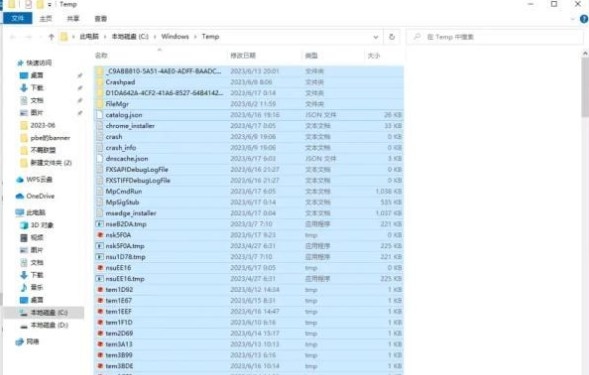This screenshot has width=589, height=375.
Task: Select the chrome_installer file icon
Action: coord(100,126)
